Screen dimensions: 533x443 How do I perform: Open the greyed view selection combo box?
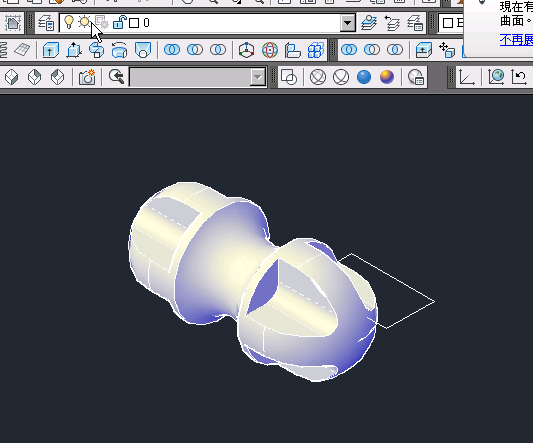click(197, 77)
